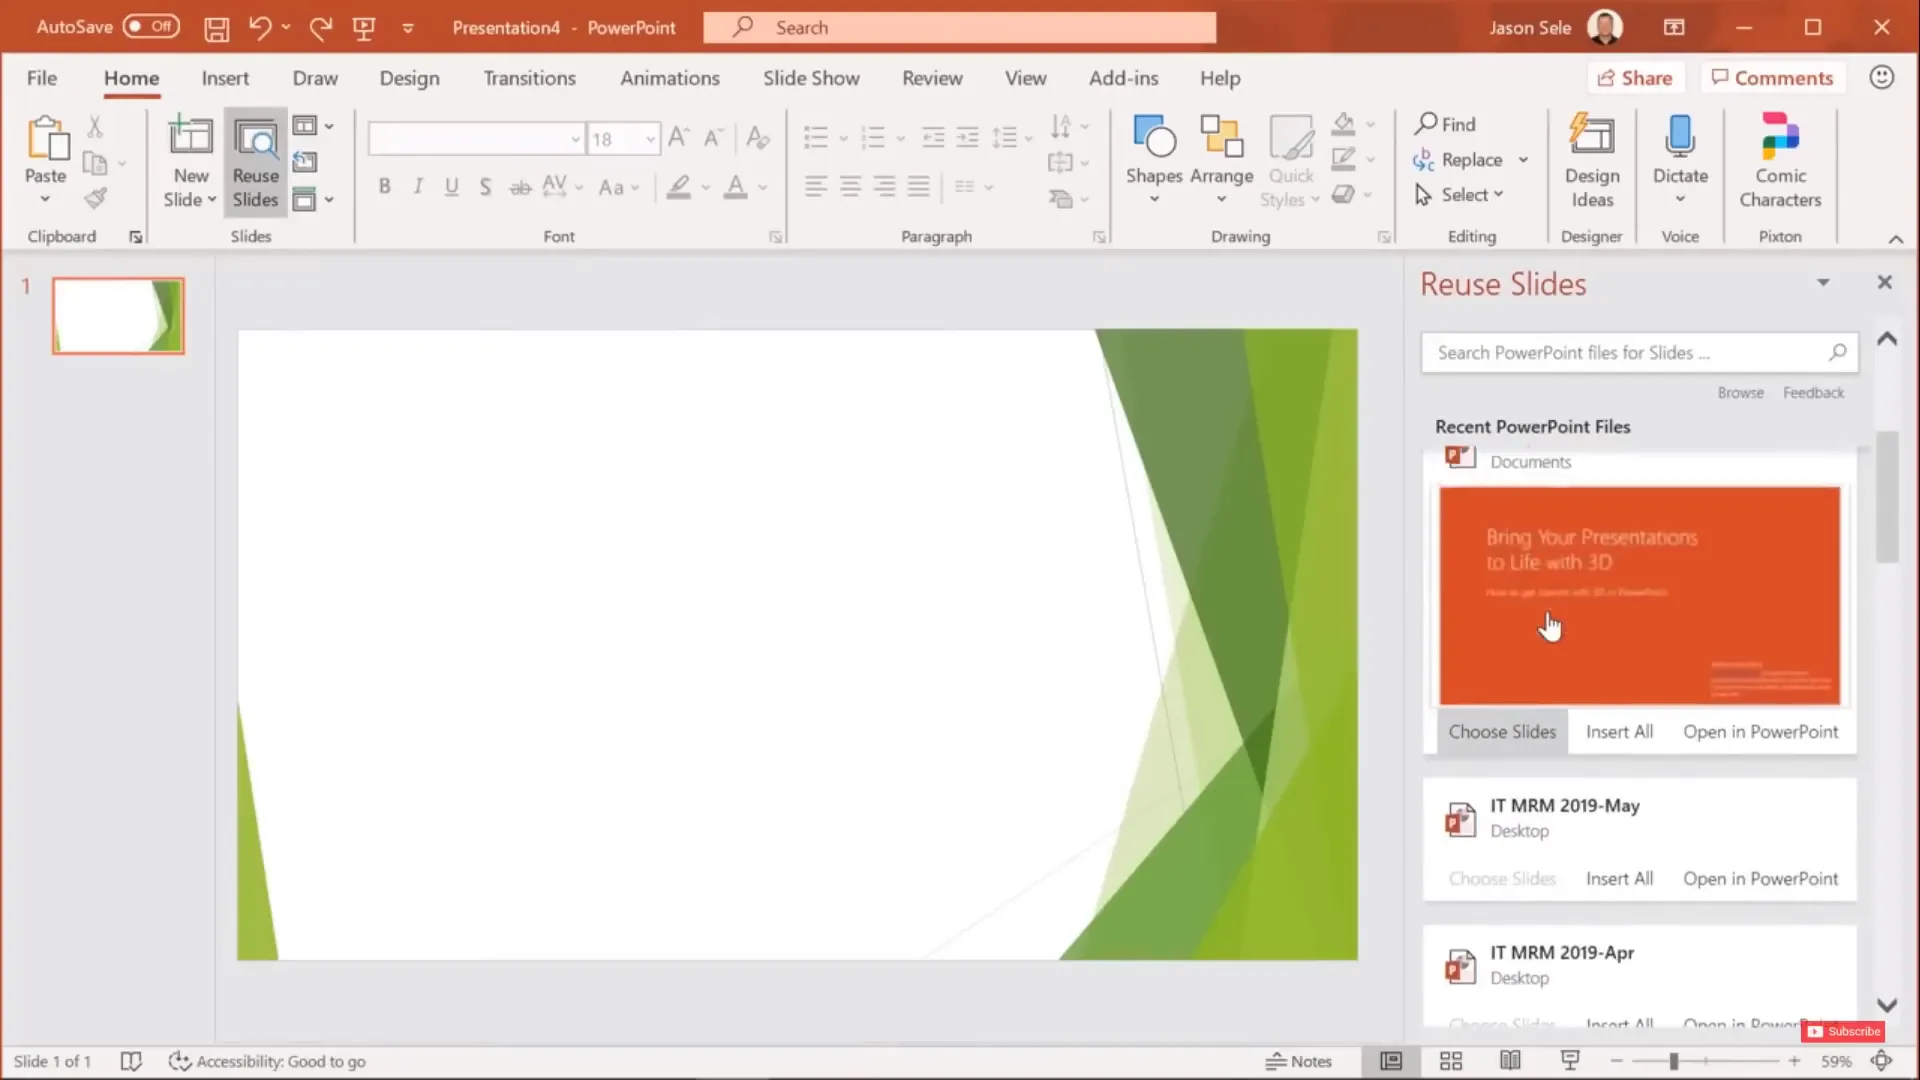The image size is (1920, 1080).
Task: Switch to Slide Sorter view
Action: pyautogui.click(x=1451, y=1061)
